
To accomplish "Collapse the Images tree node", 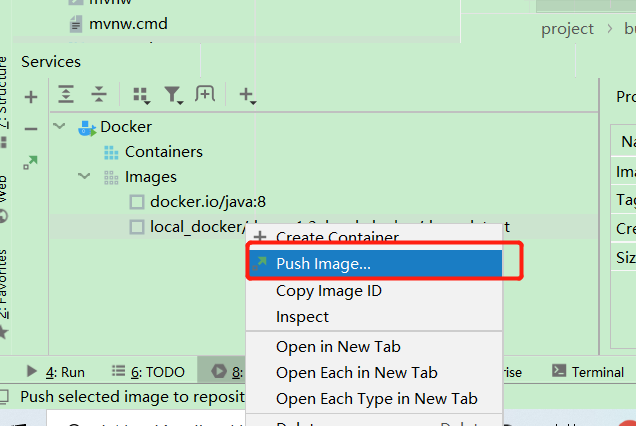I will point(84,176).
